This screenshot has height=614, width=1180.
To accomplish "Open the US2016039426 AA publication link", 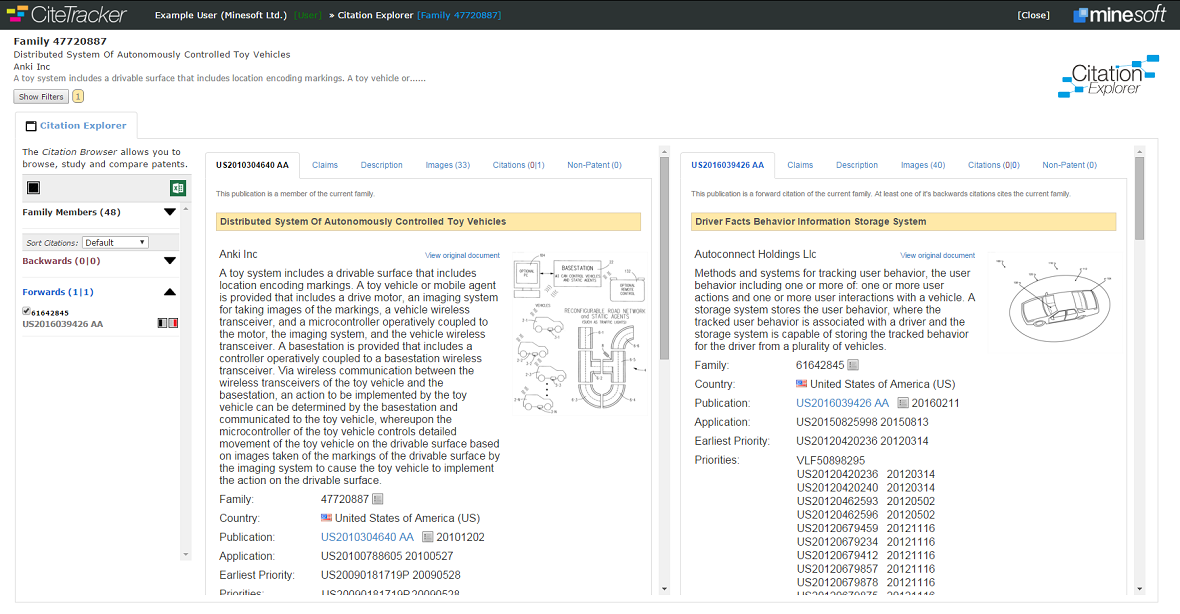I will (843, 403).
